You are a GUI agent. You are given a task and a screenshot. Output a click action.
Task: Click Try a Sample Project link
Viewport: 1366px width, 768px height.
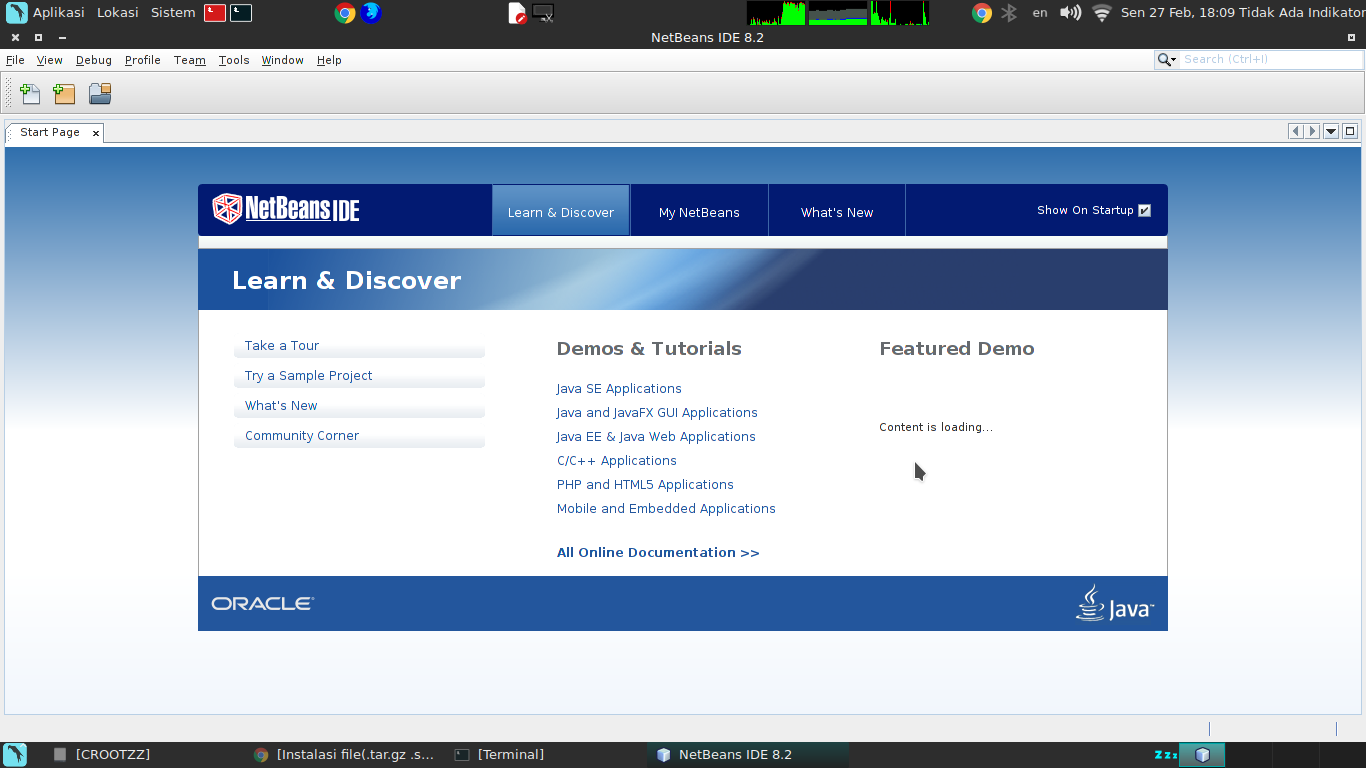click(x=309, y=376)
